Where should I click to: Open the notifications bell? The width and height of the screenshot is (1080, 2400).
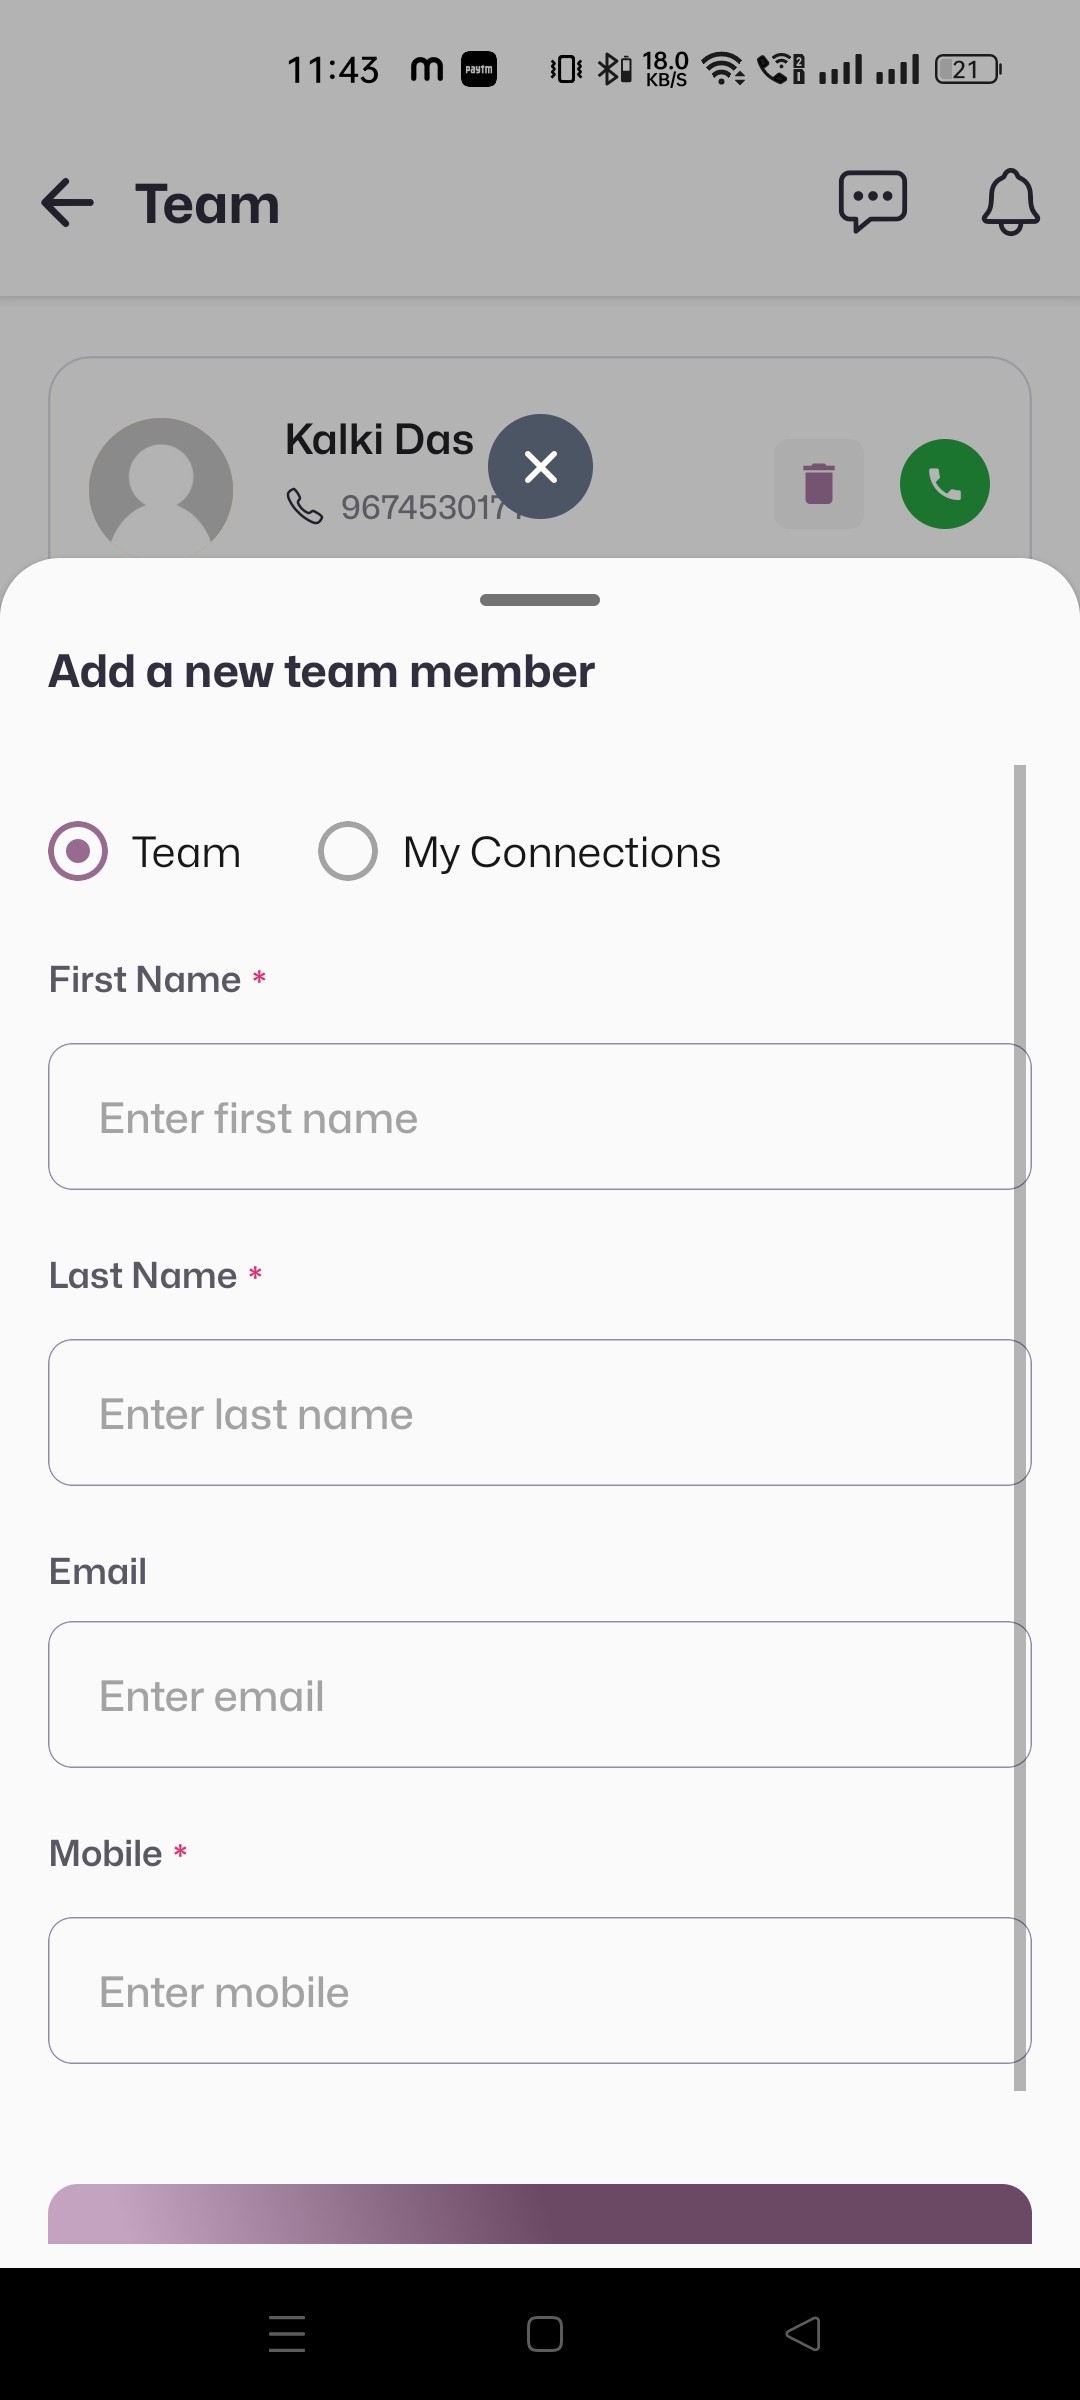click(1010, 202)
